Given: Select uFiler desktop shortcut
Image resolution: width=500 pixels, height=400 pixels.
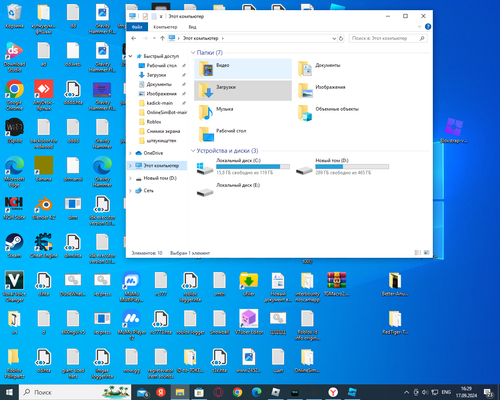Looking at the screenshot, I should (249, 284).
